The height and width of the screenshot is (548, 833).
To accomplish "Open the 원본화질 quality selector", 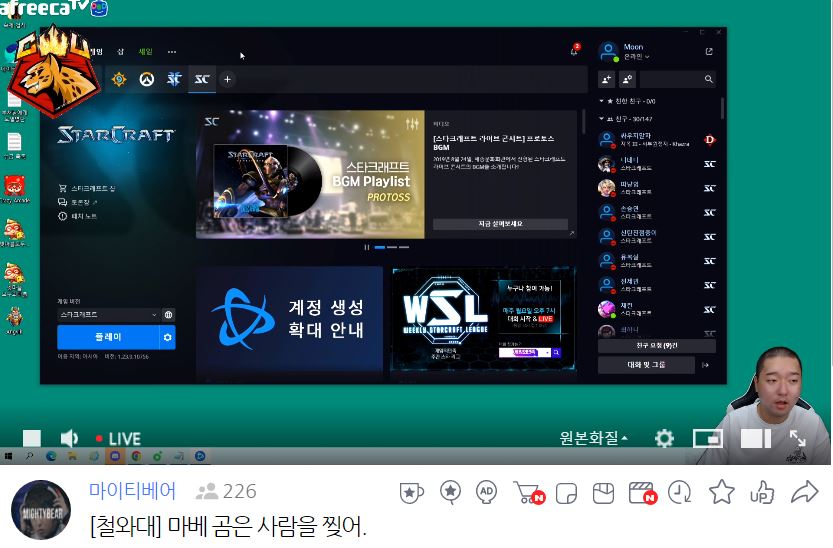I will [593, 438].
